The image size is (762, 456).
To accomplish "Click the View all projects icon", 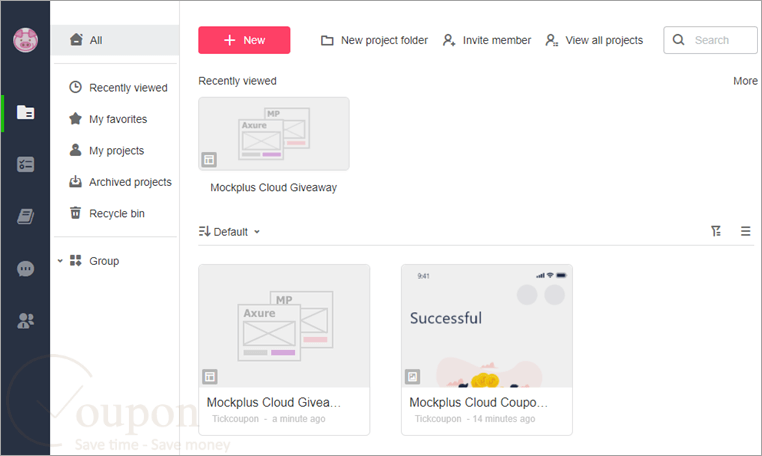I will (x=552, y=40).
